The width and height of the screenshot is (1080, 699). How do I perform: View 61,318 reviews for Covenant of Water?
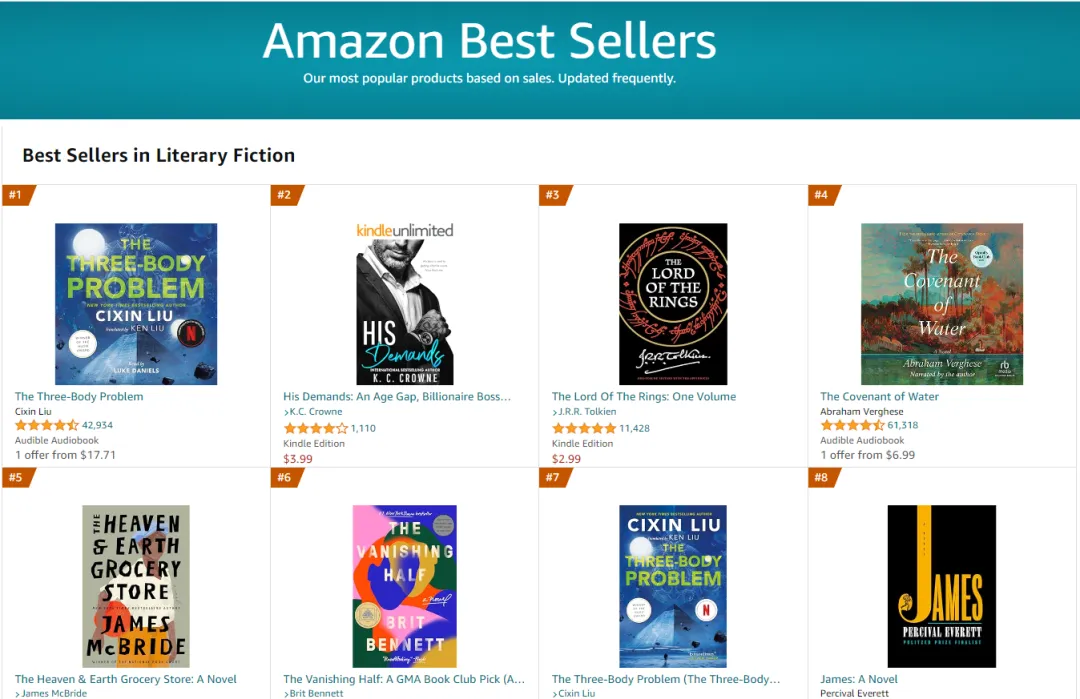coord(902,425)
